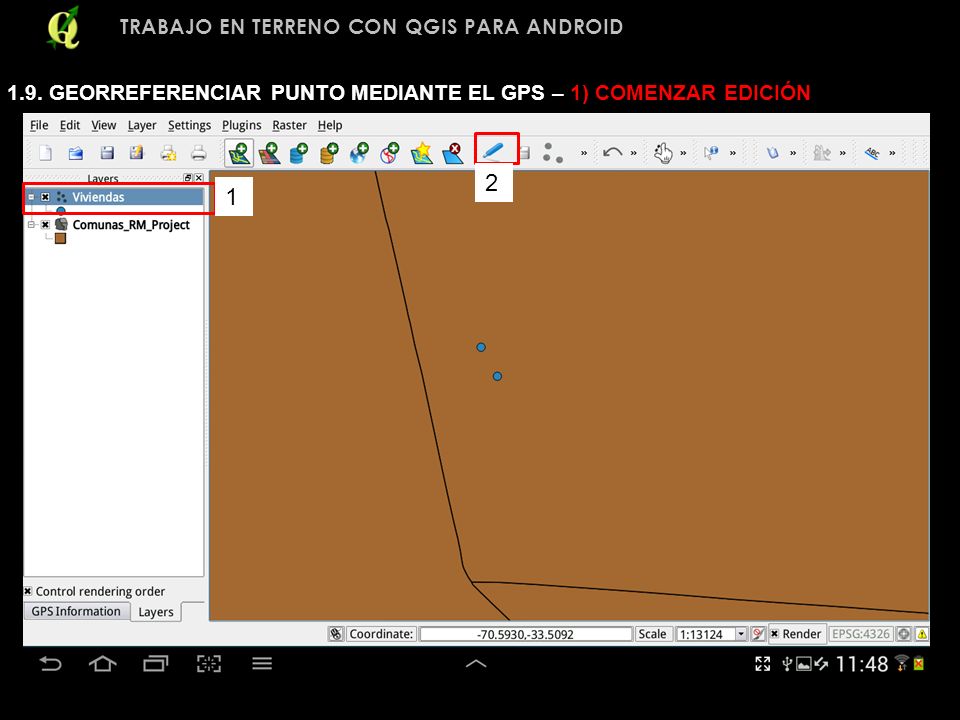Click the Scale field showing 1:13124
Image resolution: width=960 pixels, height=720 pixels.
tap(705, 634)
